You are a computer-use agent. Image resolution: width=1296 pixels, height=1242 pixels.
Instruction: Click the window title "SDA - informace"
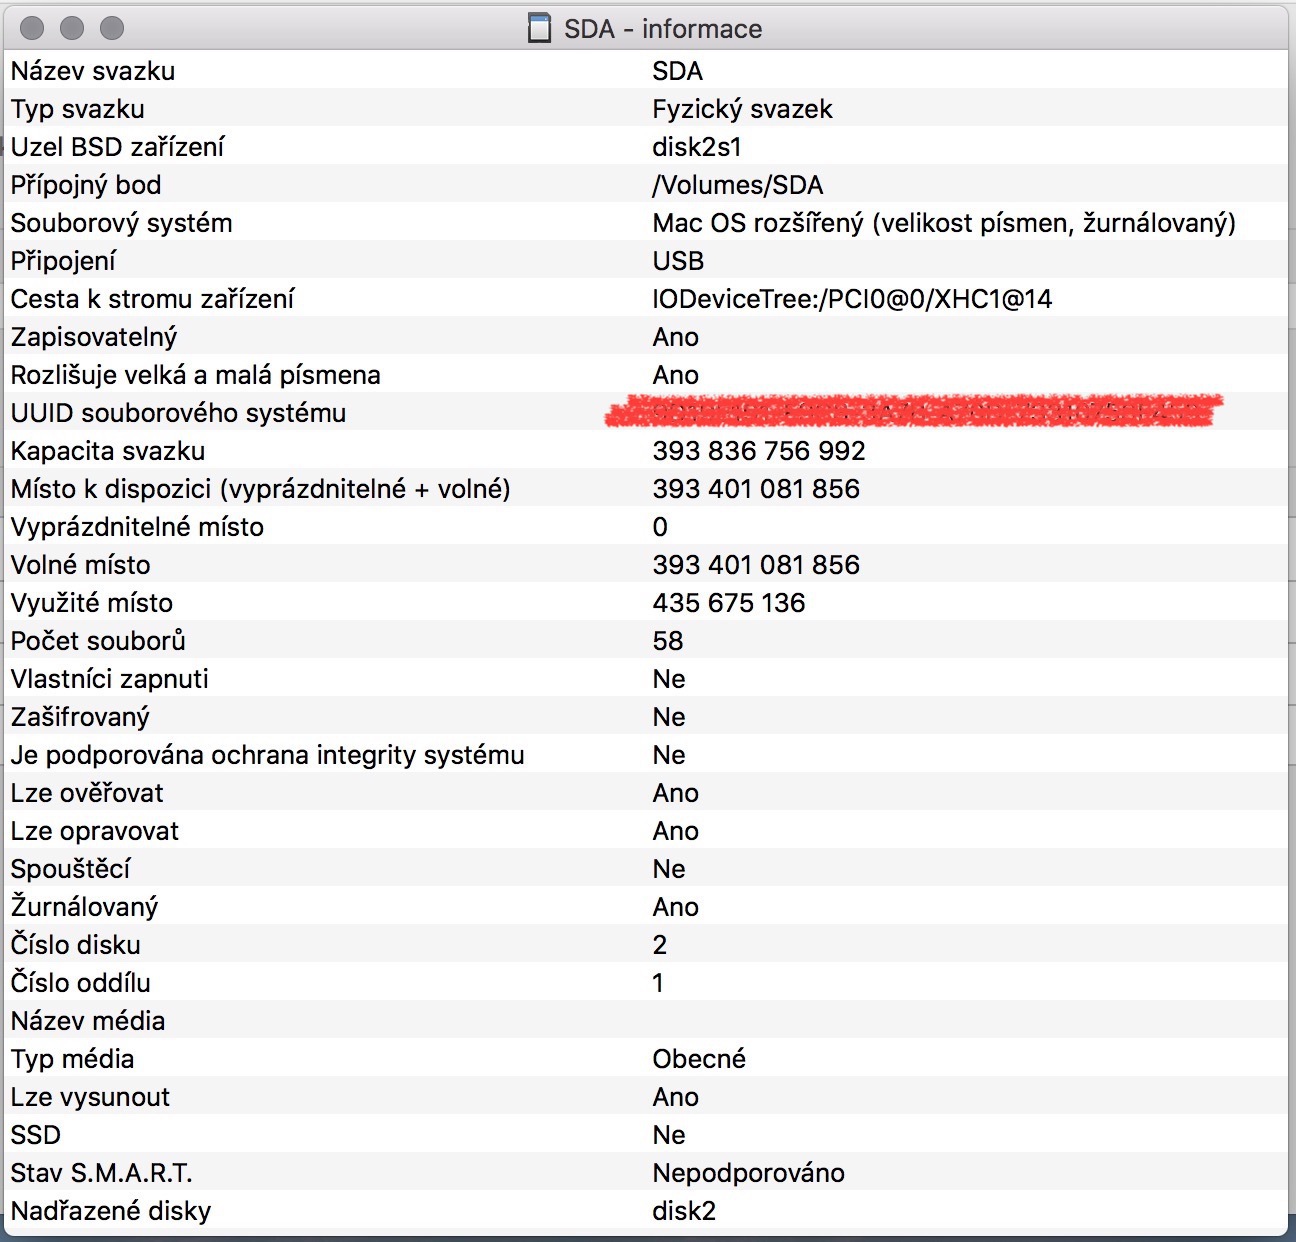tap(662, 29)
